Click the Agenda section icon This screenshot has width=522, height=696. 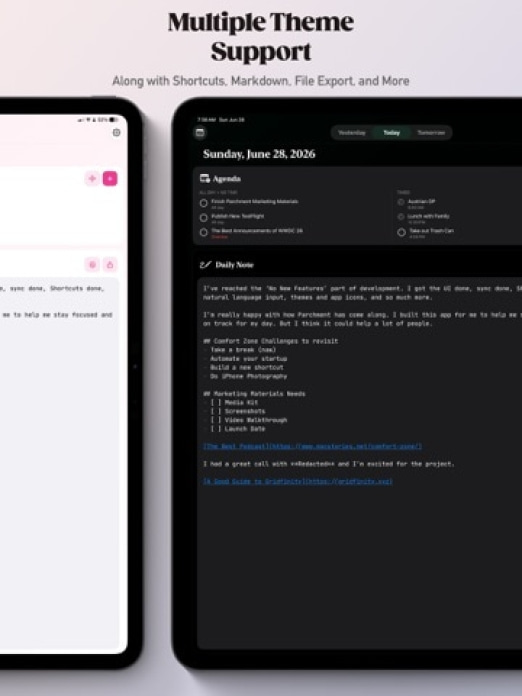click(205, 178)
